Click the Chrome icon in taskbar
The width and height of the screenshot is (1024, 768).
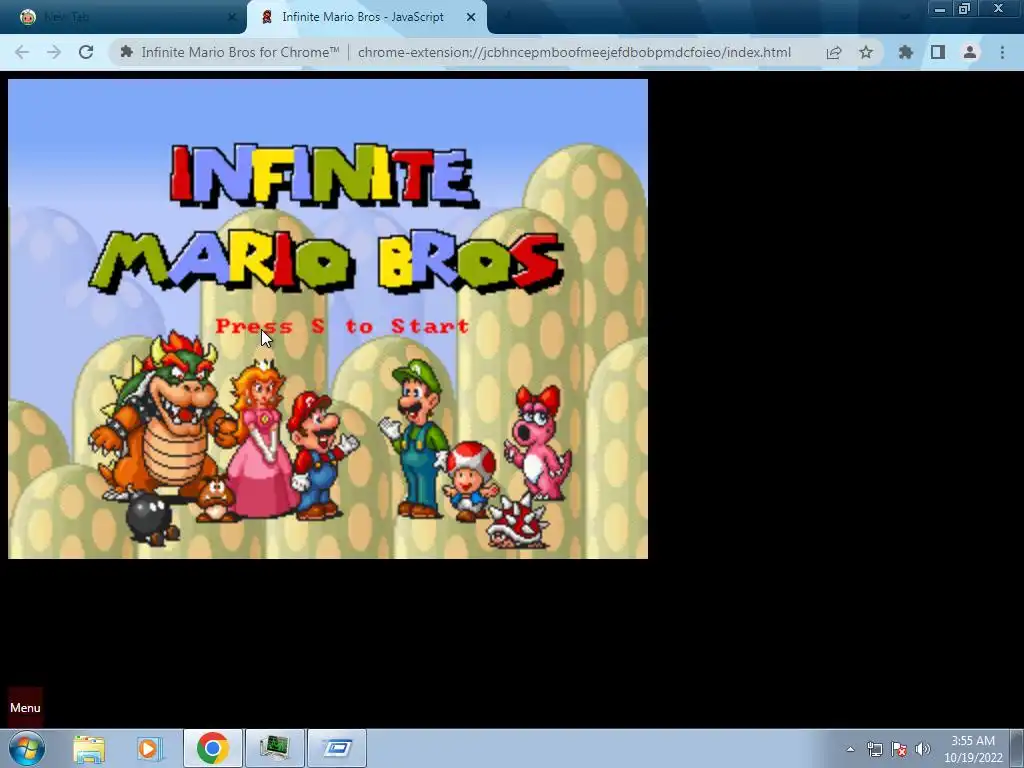click(212, 748)
